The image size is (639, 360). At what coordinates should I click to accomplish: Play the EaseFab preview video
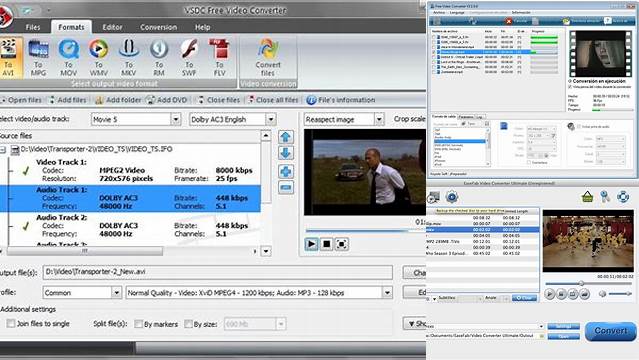(549, 294)
